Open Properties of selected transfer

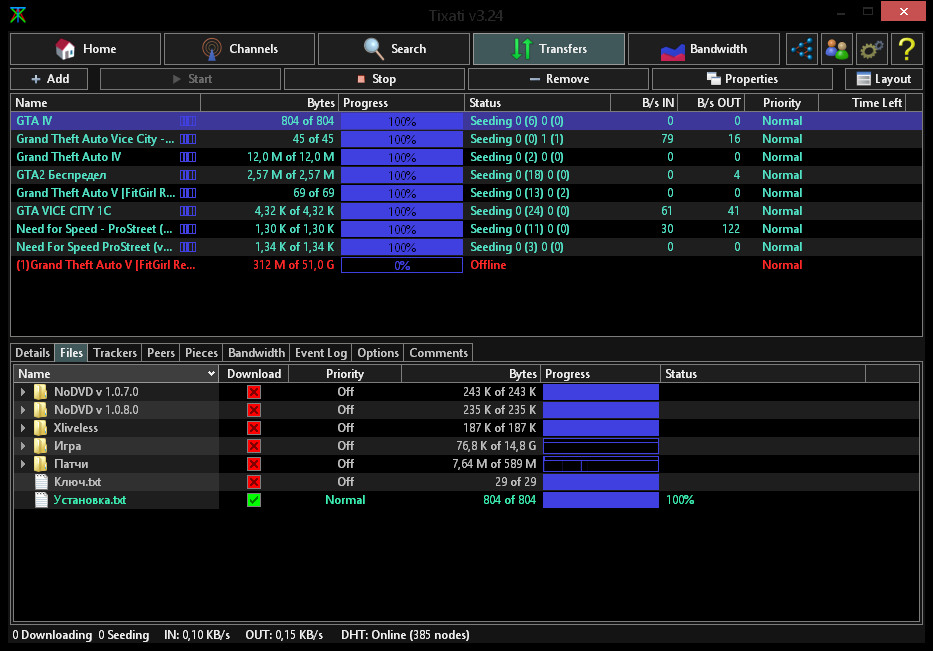(x=742, y=79)
